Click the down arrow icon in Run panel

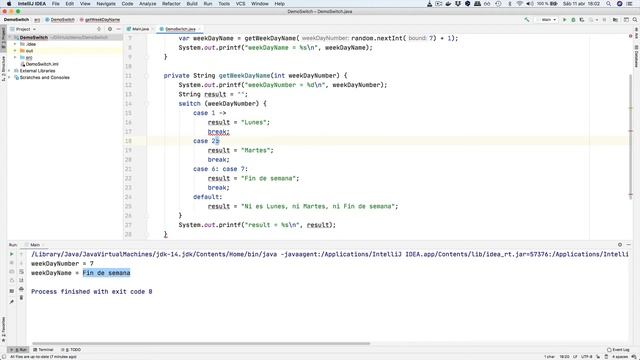coord(21,263)
